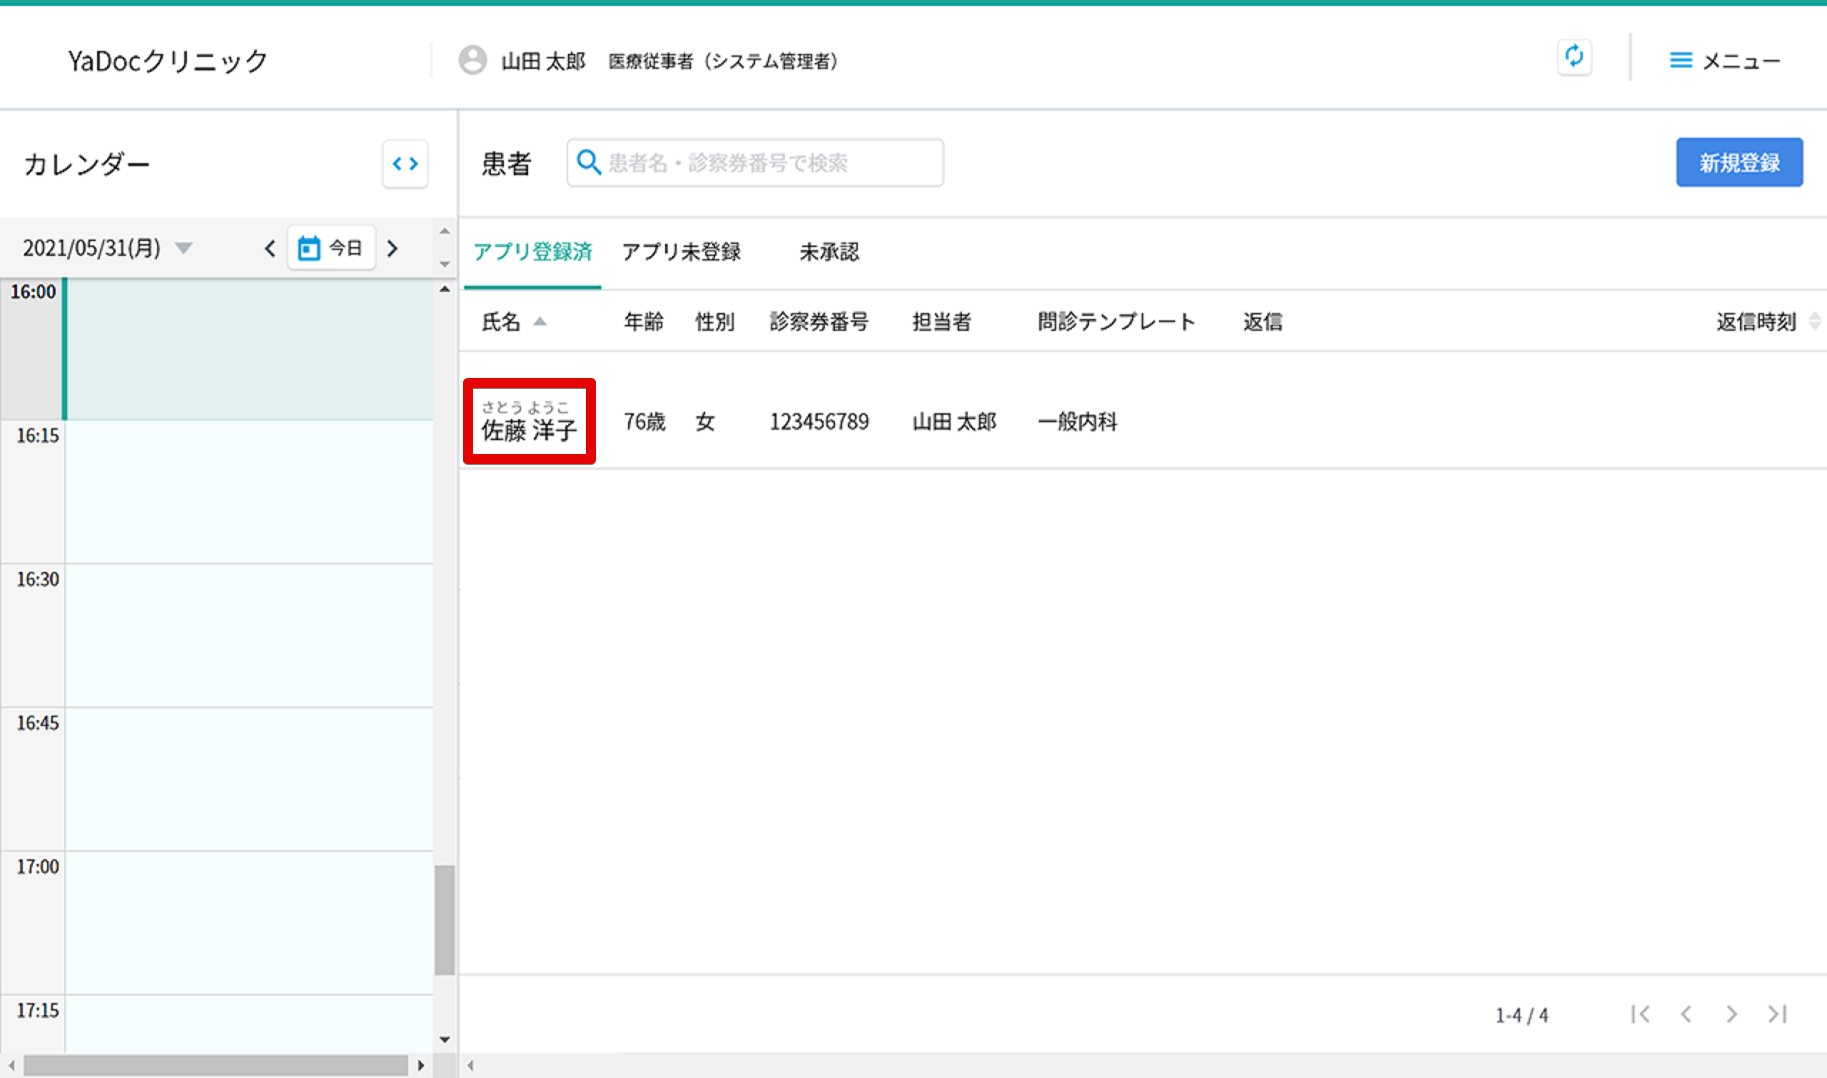This screenshot has height=1078, width=1827.
Task: Click the 一般内科 template cell
Action: [x=1077, y=422]
